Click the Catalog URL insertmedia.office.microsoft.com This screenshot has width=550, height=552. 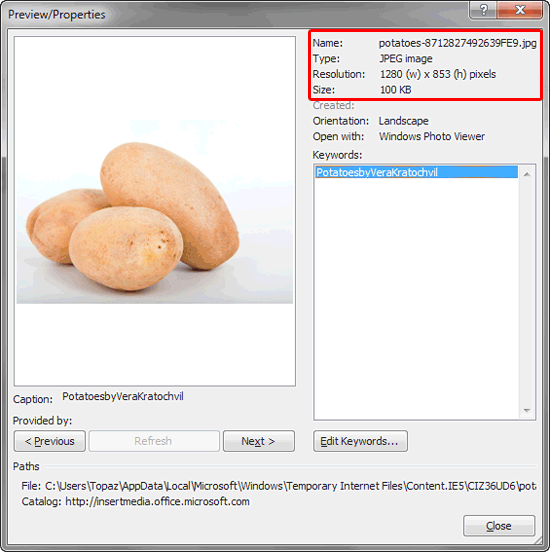click(x=157, y=501)
